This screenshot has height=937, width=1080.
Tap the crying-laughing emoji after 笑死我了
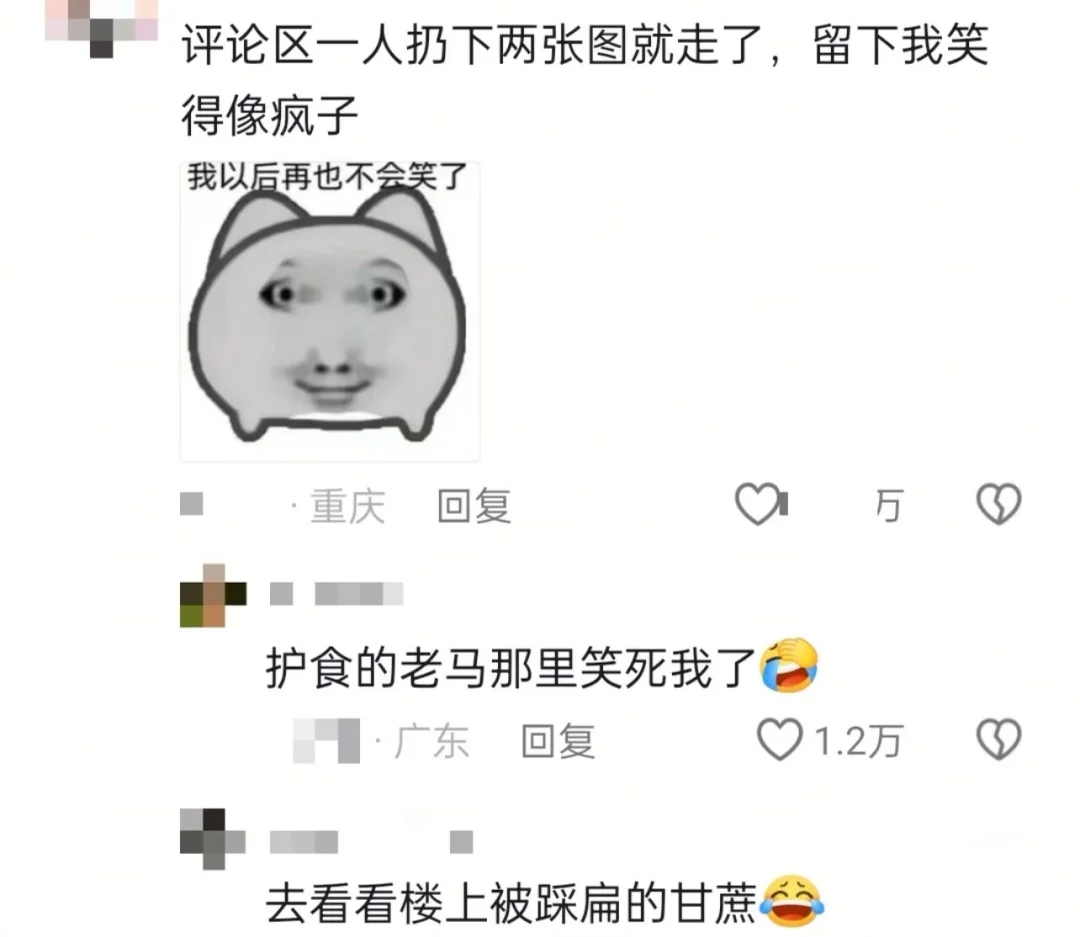click(x=789, y=666)
